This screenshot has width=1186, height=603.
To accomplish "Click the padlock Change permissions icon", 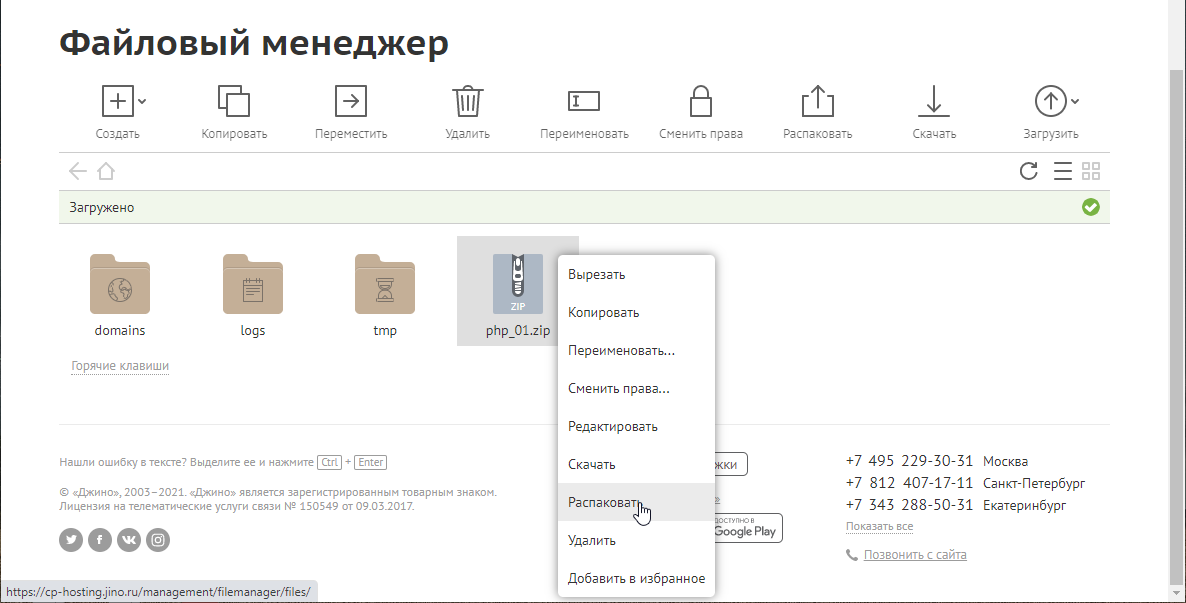I will click(700, 102).
